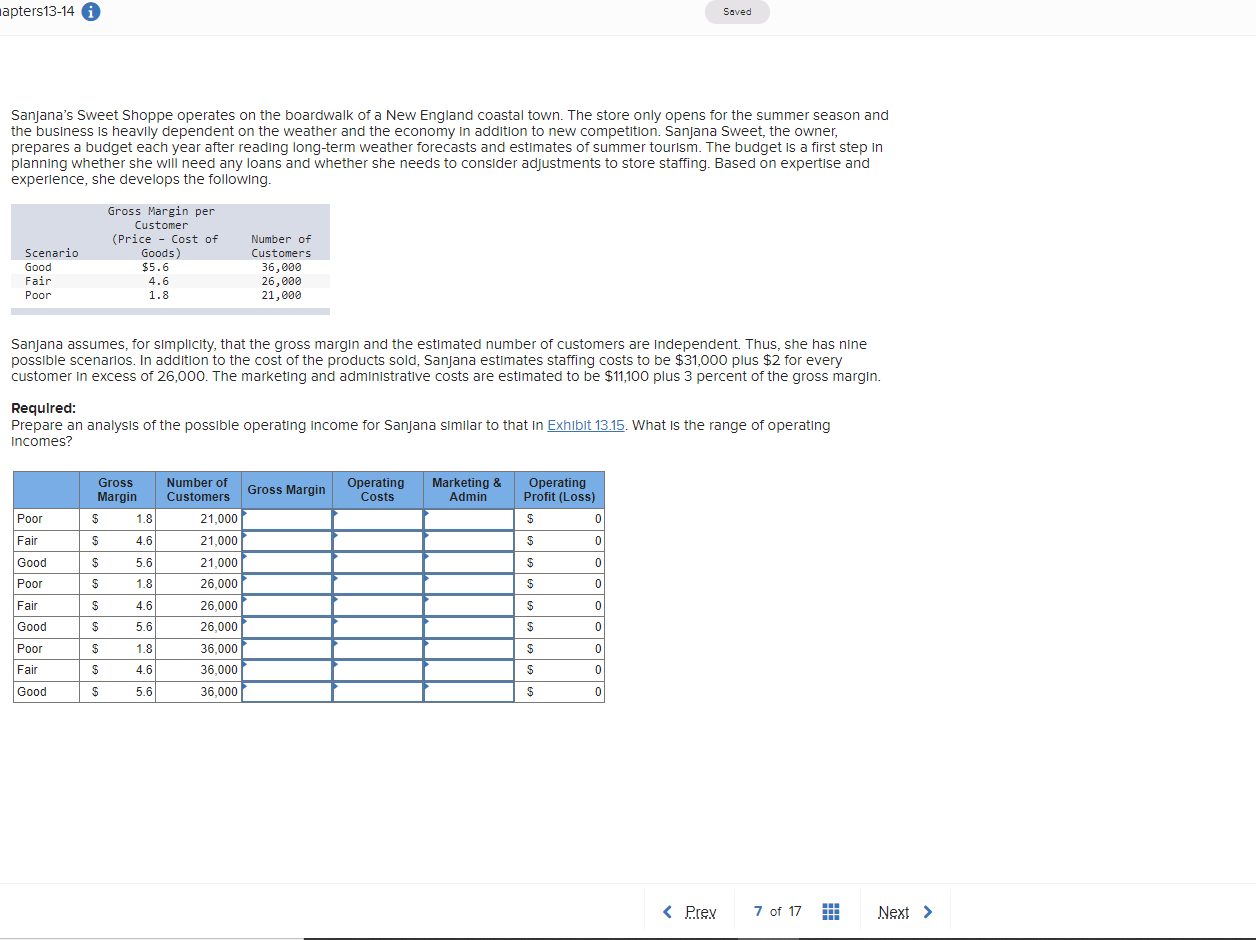Select Operating Costs input for Fair 36,000 row
1256x940 pixels.
tap(377, 670)
